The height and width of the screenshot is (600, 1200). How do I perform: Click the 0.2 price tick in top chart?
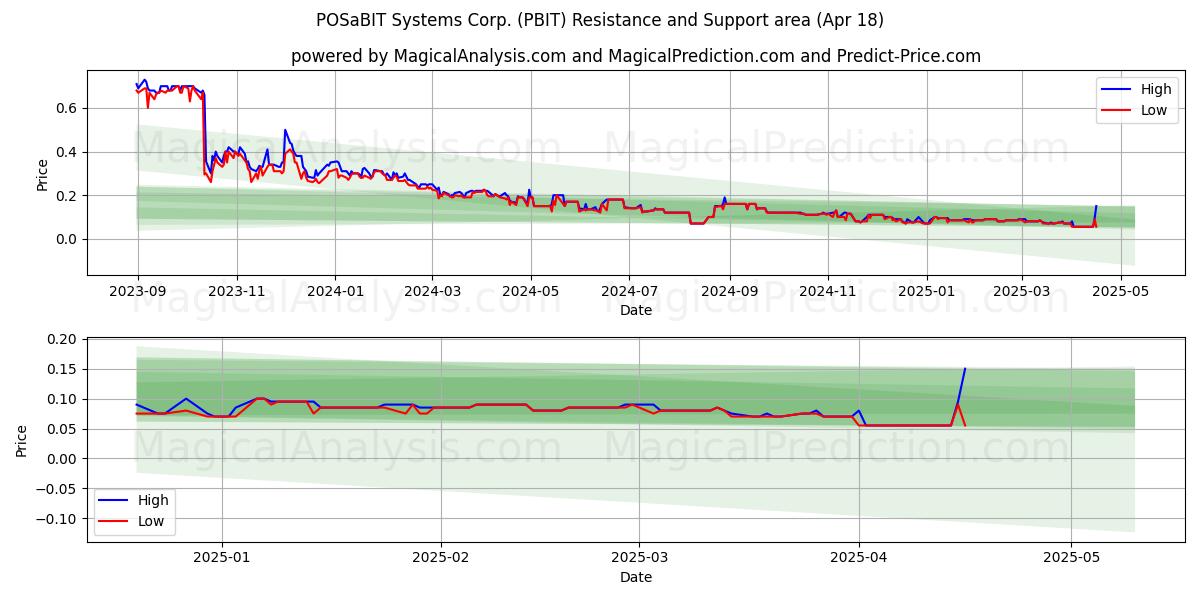click(67, 195)
